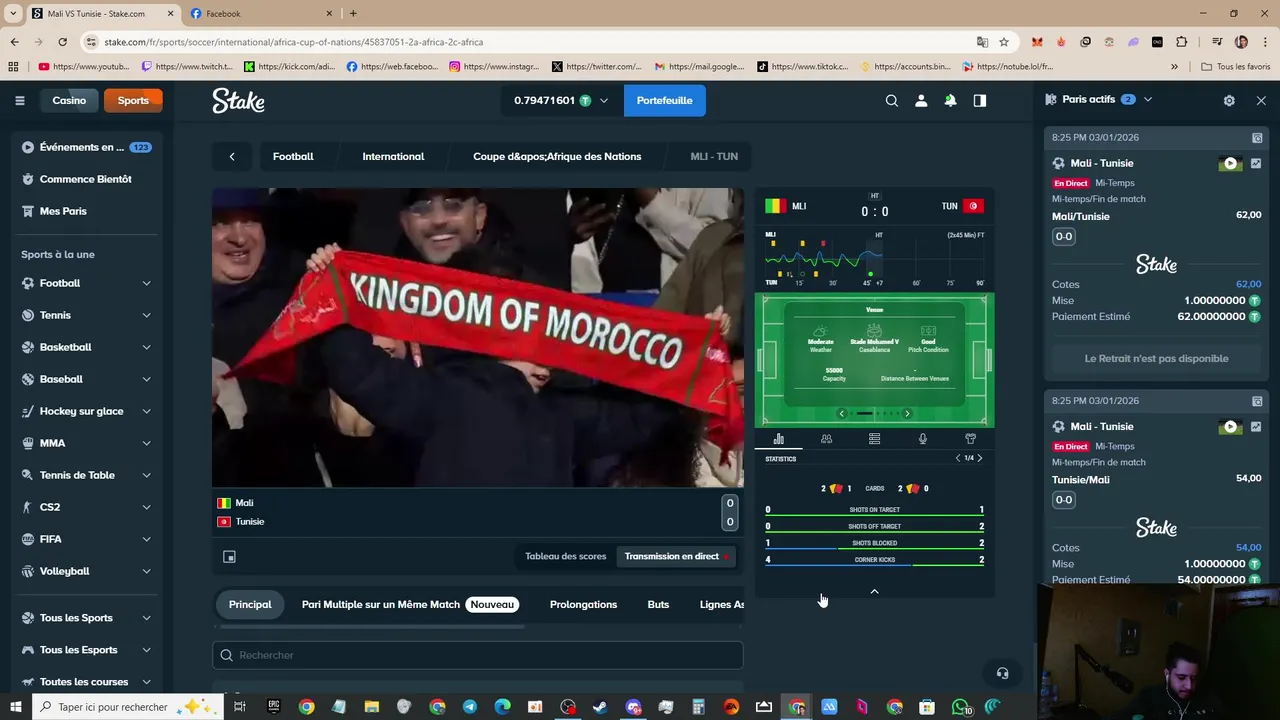Open Événements en direct link

(87, 147)
